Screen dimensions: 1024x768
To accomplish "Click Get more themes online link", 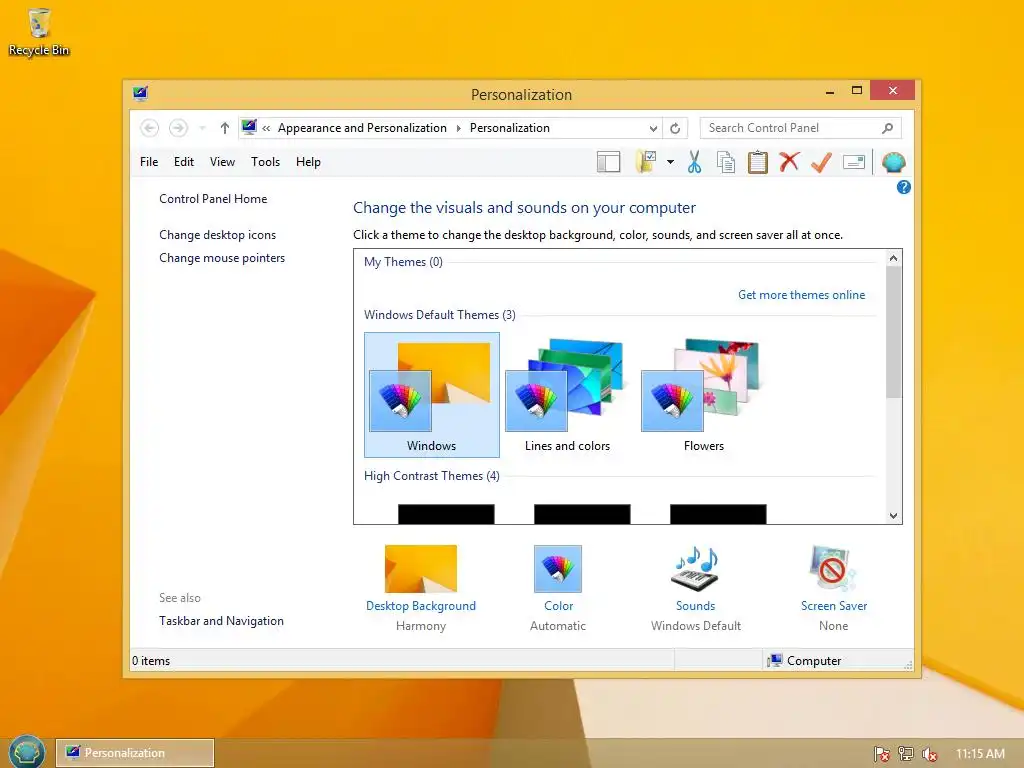I will 801,295.
